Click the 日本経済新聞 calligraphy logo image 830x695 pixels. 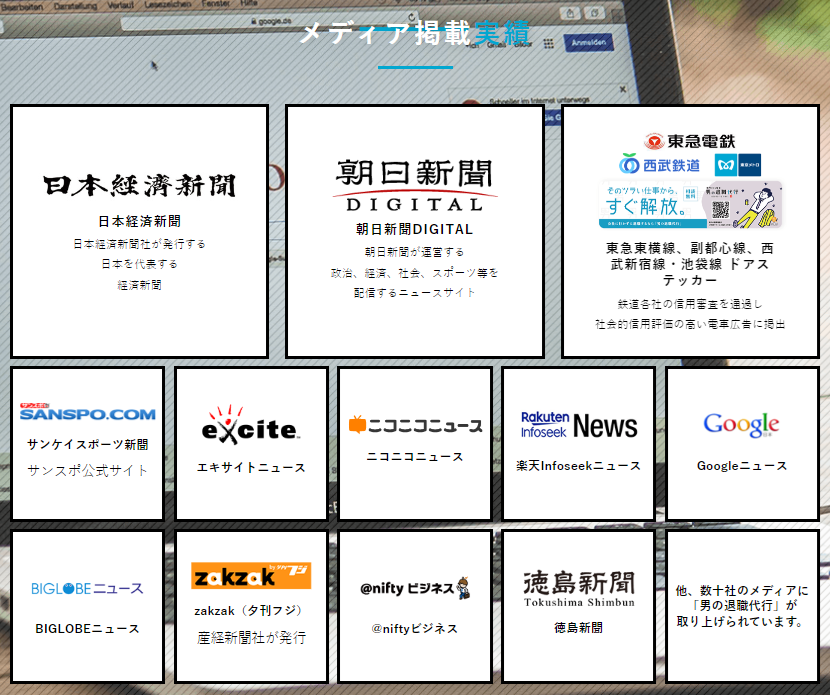click(x=140, y=186)
